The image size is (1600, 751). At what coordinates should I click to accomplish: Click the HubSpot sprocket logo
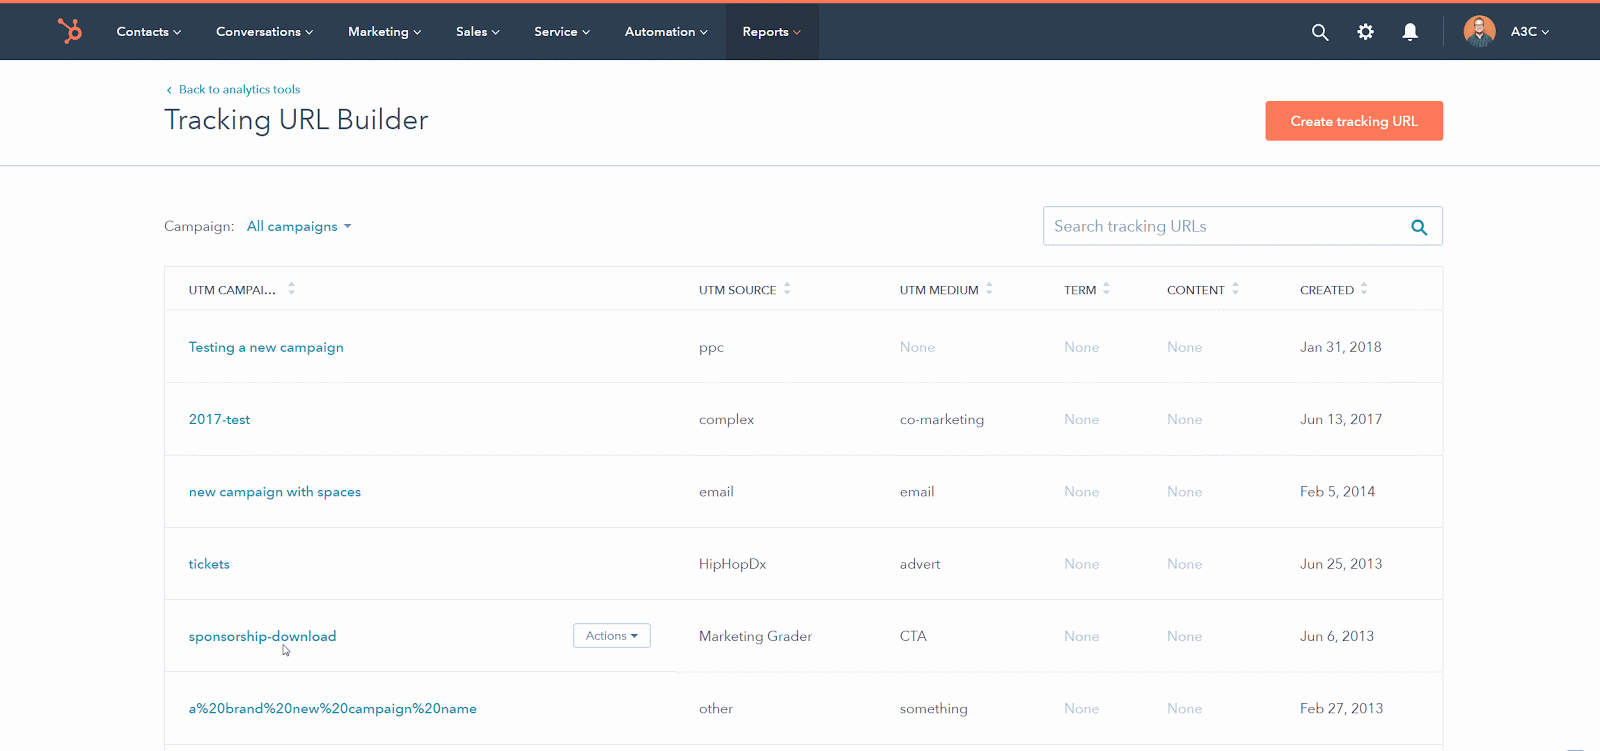(70, 31)
